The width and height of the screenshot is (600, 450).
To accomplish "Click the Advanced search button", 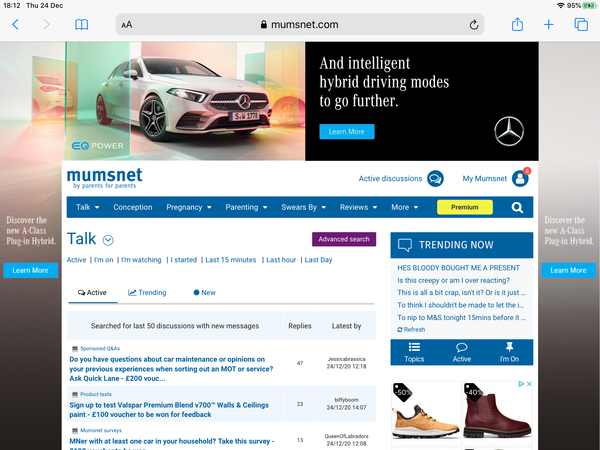I will coord(344,239).
